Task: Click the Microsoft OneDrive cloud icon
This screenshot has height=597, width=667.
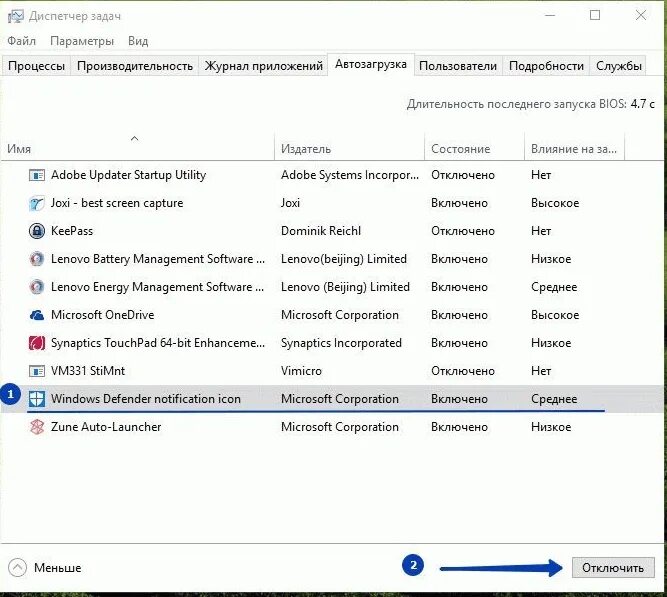Action: 37,315
